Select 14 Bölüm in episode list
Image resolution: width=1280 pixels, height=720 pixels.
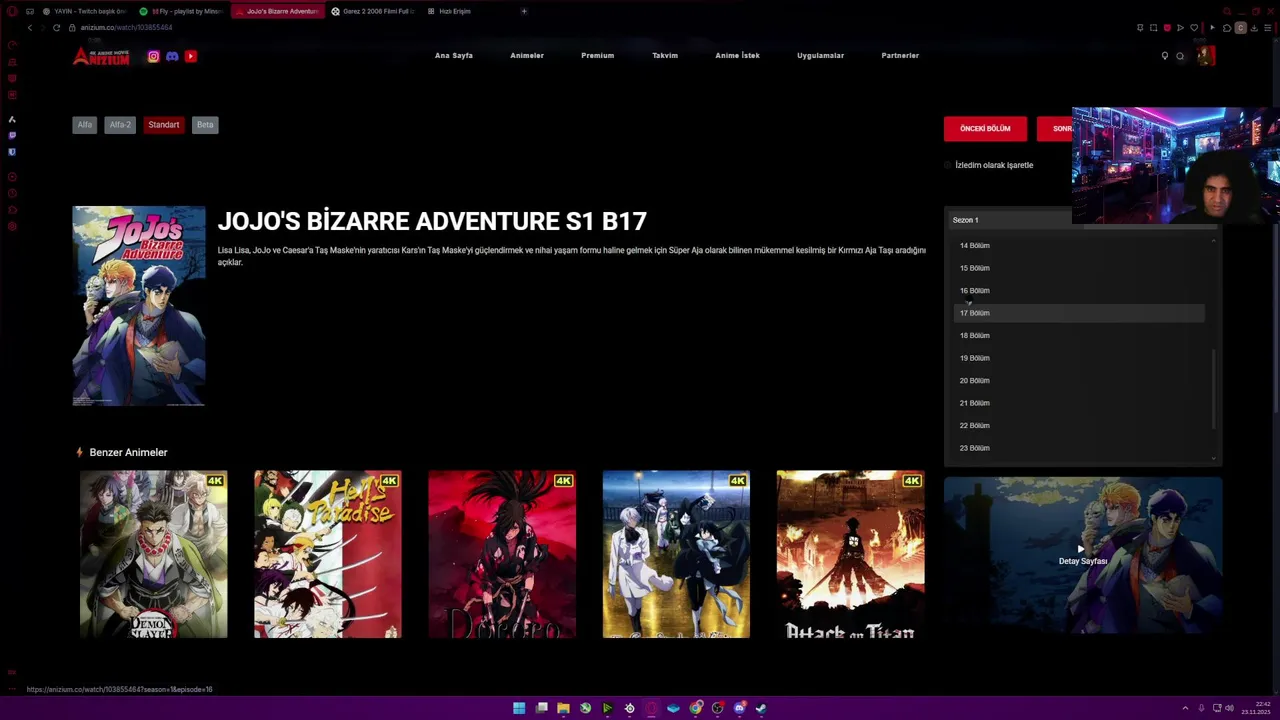pyautogui.click(x=1079, y=246)
